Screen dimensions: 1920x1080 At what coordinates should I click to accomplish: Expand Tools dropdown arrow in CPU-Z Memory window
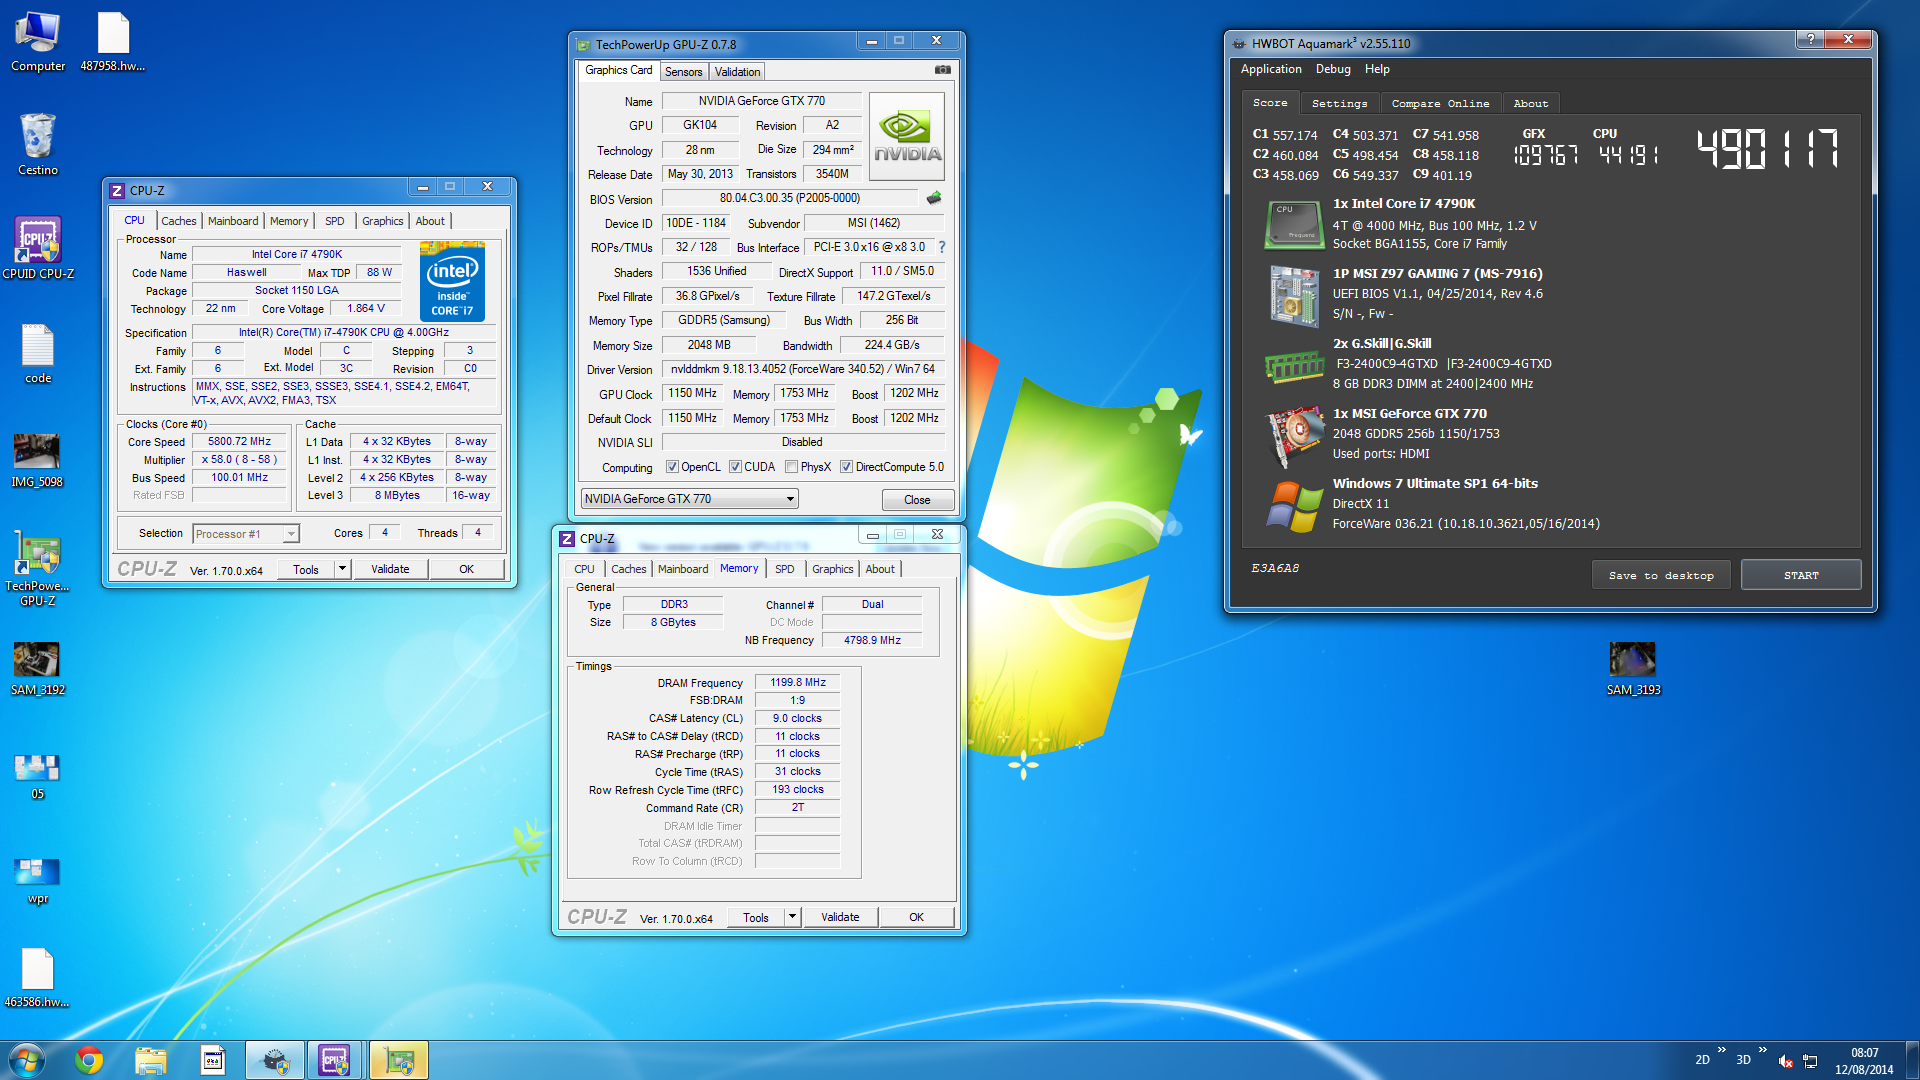click(x=792, y=917)
